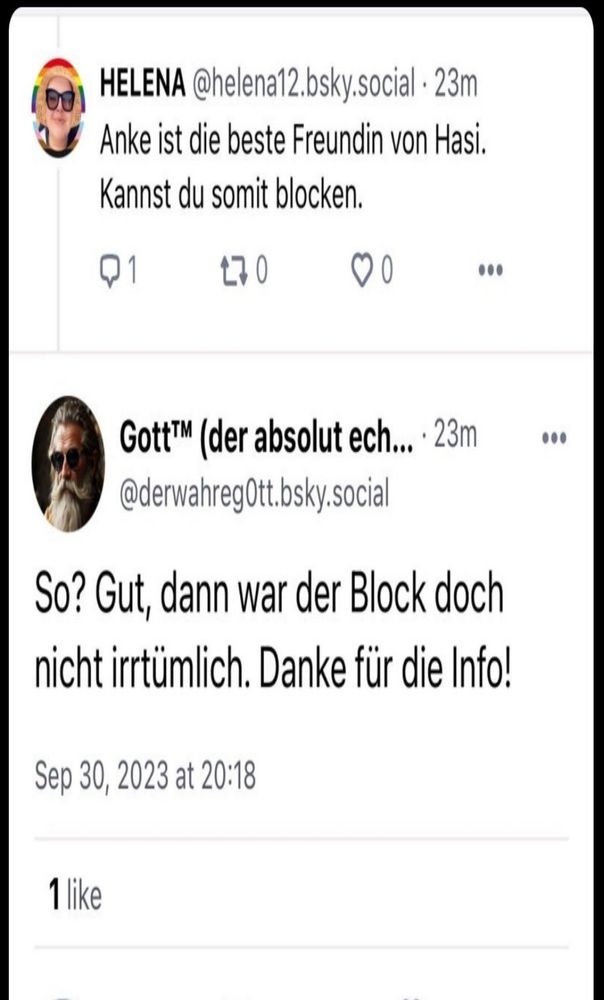Click the repost count '0' on HELENA's post
604x1000 pixels.
(x=261, y=272)
